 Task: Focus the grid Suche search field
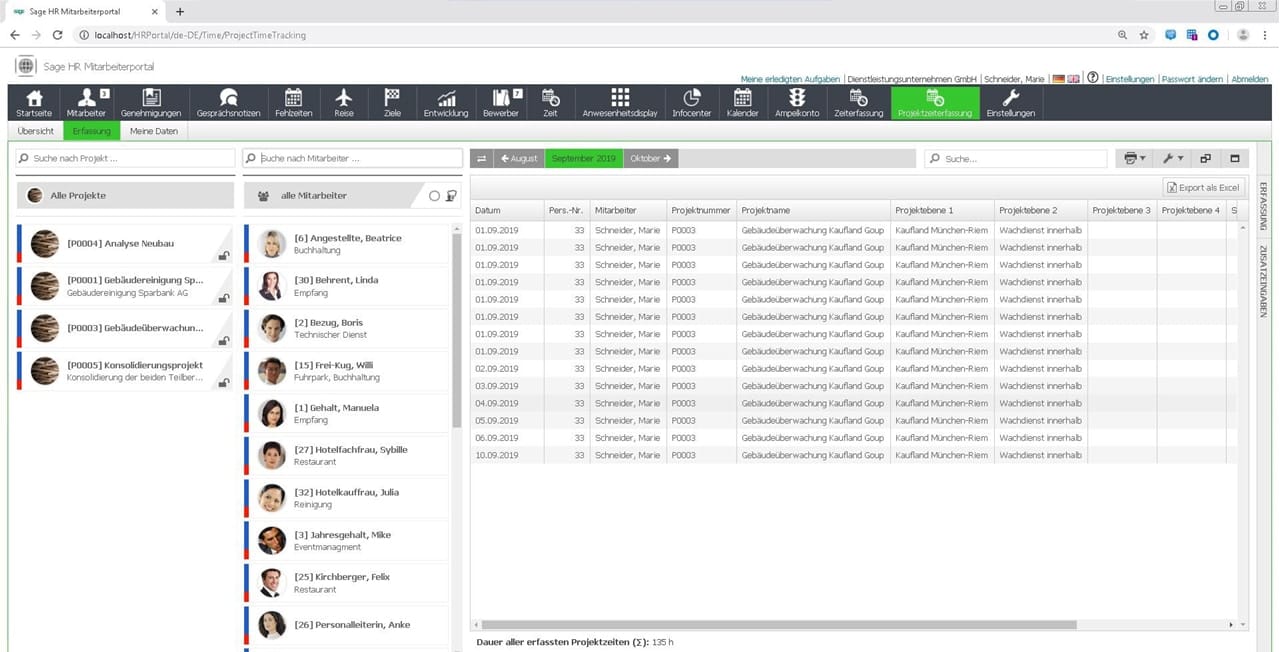[1015, 158]
